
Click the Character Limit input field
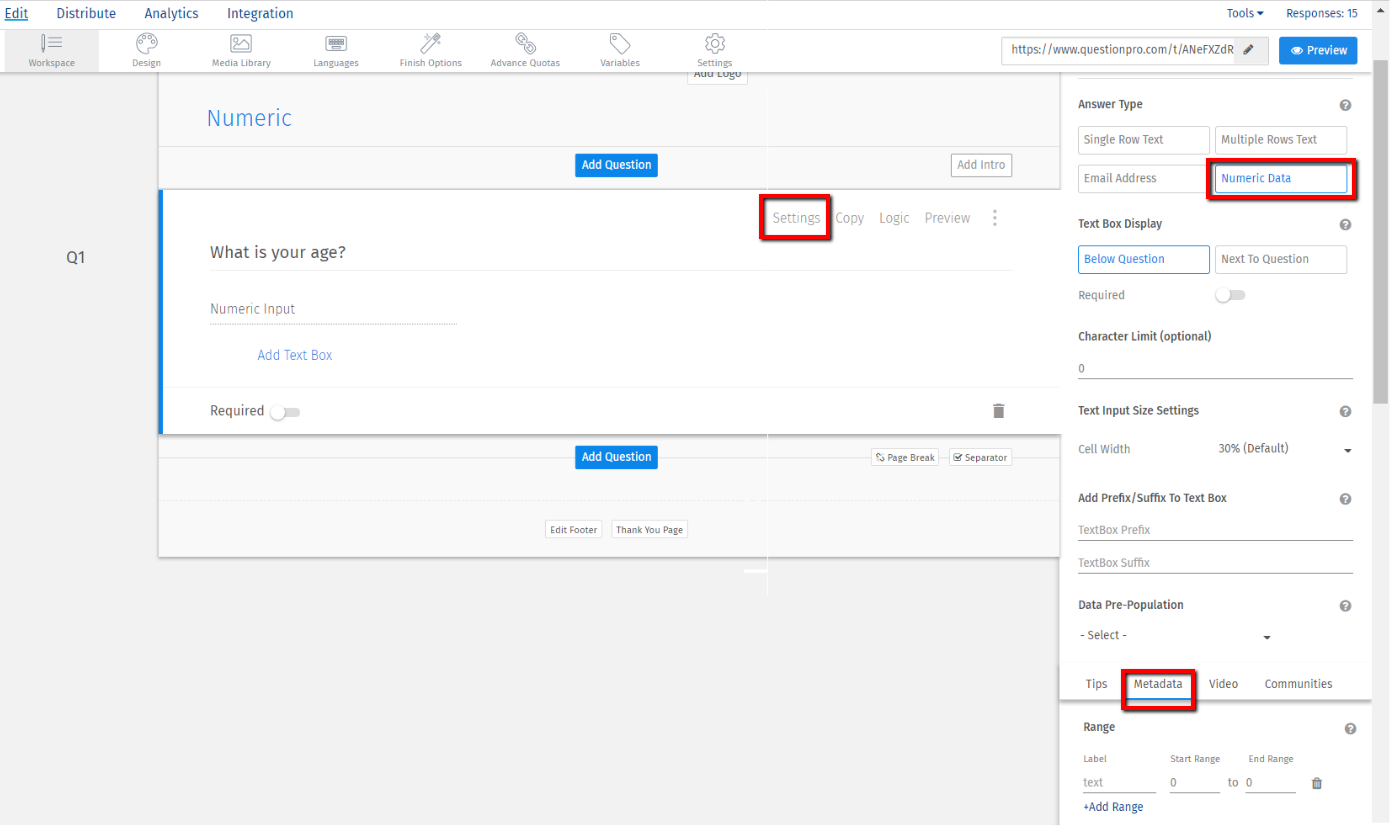pos(1215,367)
